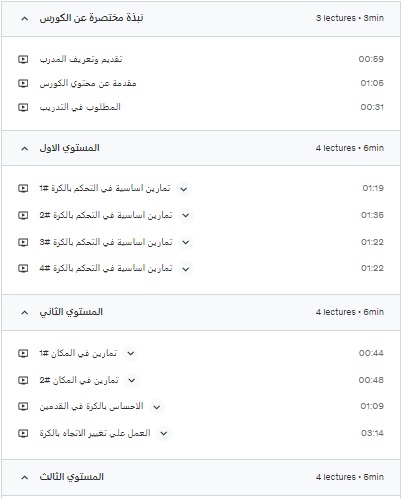Click video icon beside مقدمة عن محتوي الكورس
Viewport: 403px width, 499px height.
coord(23,83)
